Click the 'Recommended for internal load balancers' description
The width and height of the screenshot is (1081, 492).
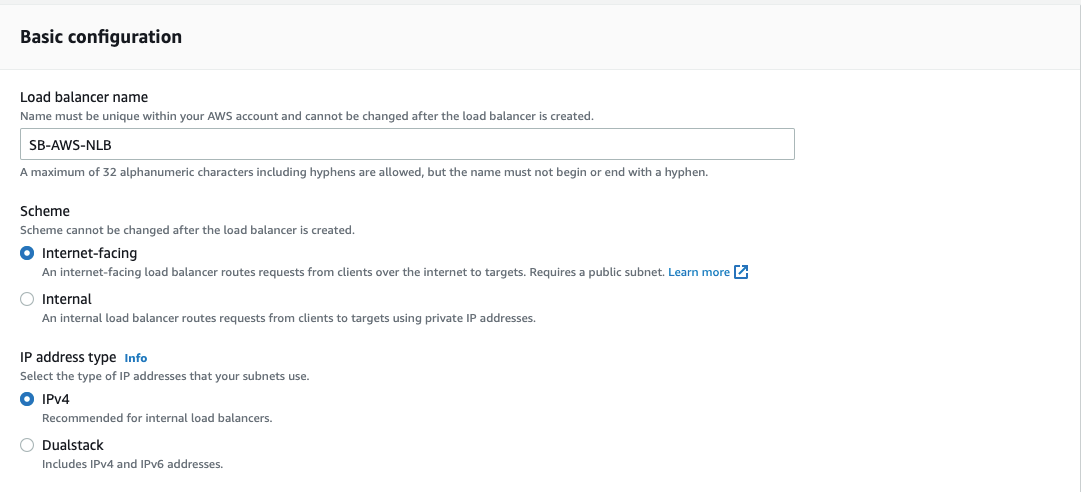(x=157, y=418)
